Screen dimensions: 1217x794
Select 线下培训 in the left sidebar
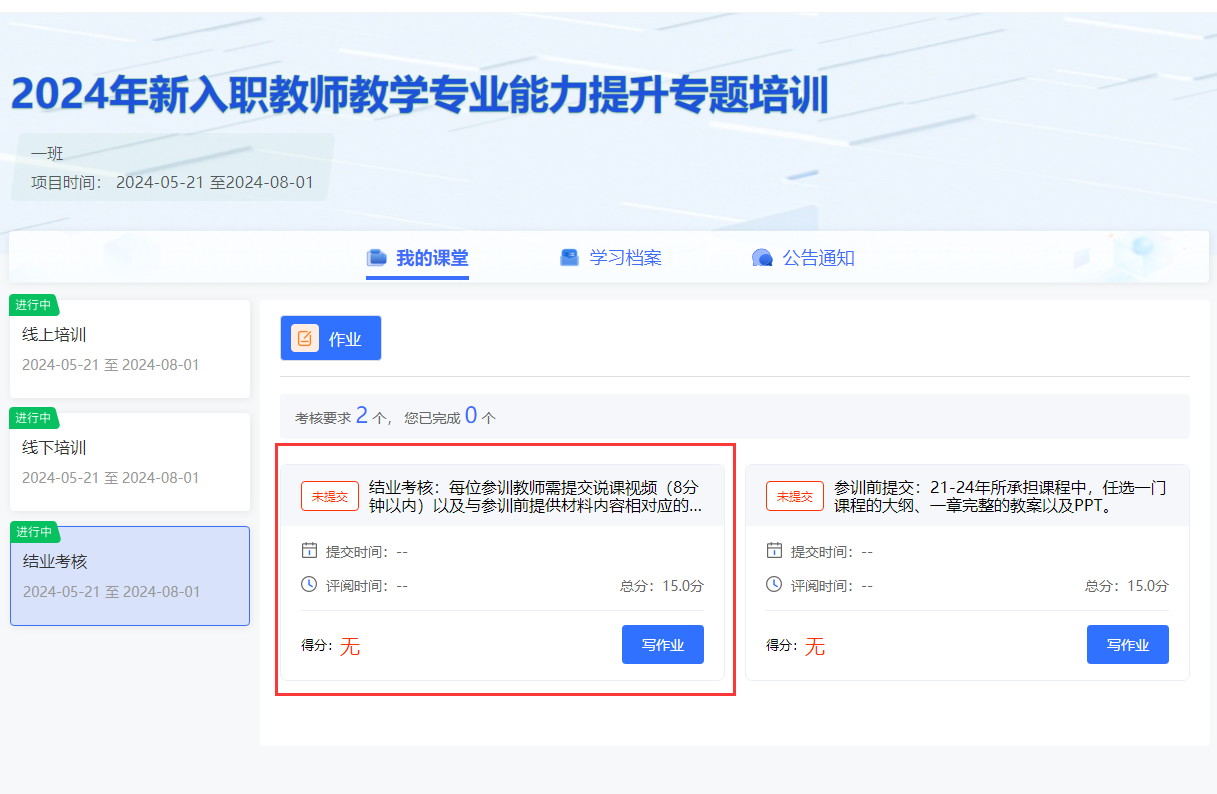(130, 462)
